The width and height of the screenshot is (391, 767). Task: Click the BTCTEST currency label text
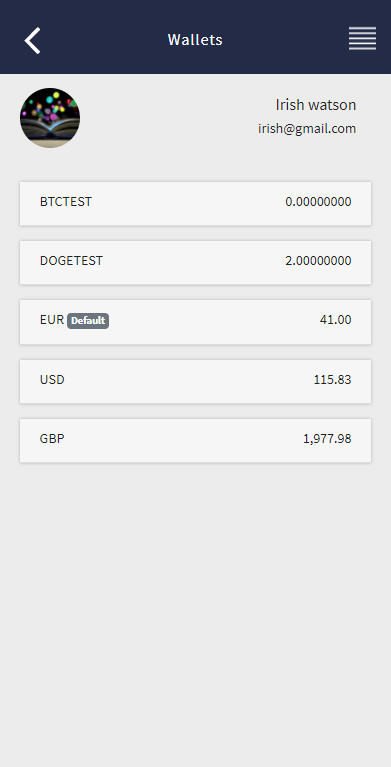(x=66, y=202)
